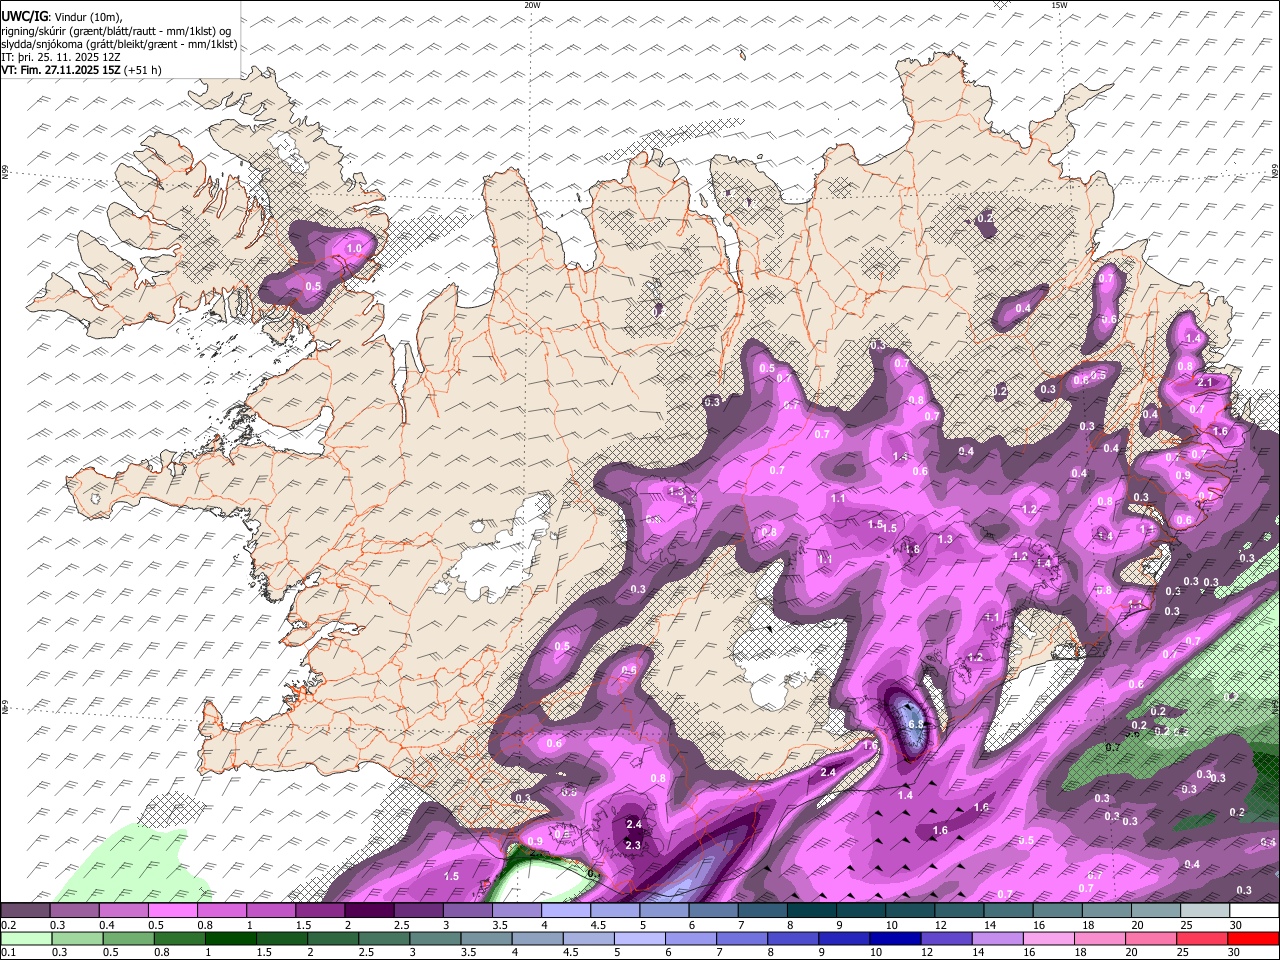Viewport: 1280px width, 960px height.
Task: Click the '6.8' precipitation value on the map
Action: point(915,723)
